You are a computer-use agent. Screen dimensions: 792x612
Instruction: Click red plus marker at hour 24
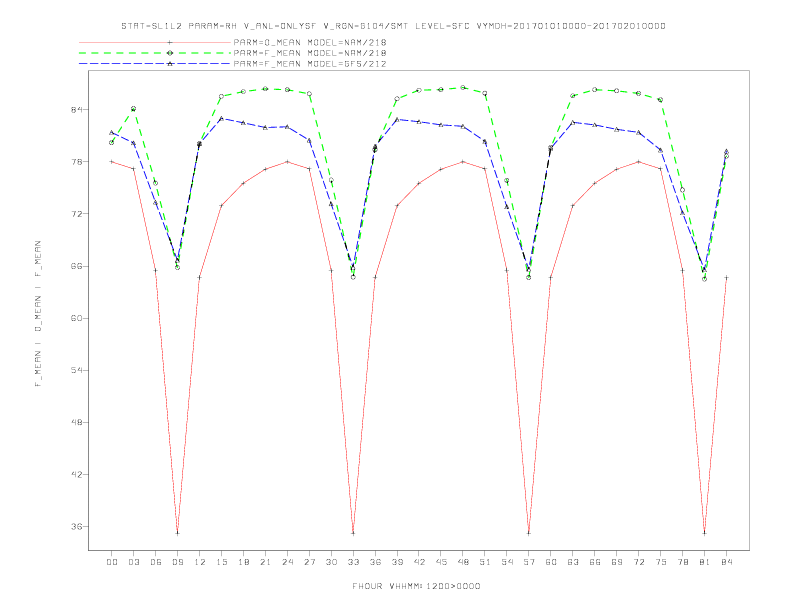[x=287, y=162]
